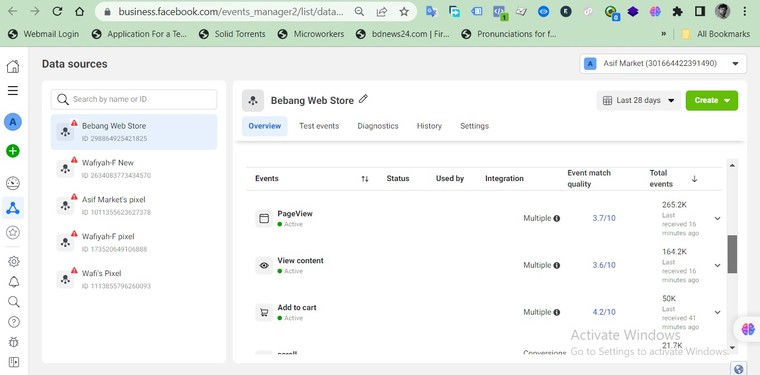Click the green Create button
The image size is (760, 375).
click(712, 100)
